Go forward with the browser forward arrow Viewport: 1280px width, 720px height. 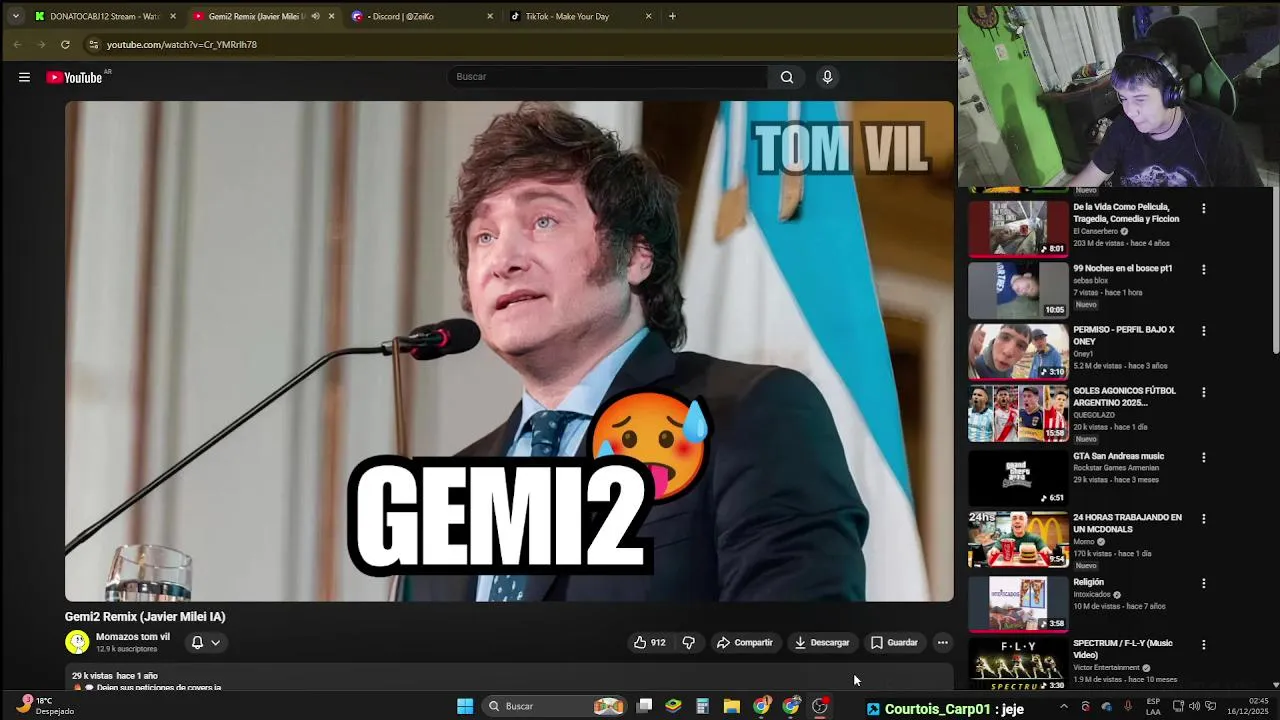(41, 44)
